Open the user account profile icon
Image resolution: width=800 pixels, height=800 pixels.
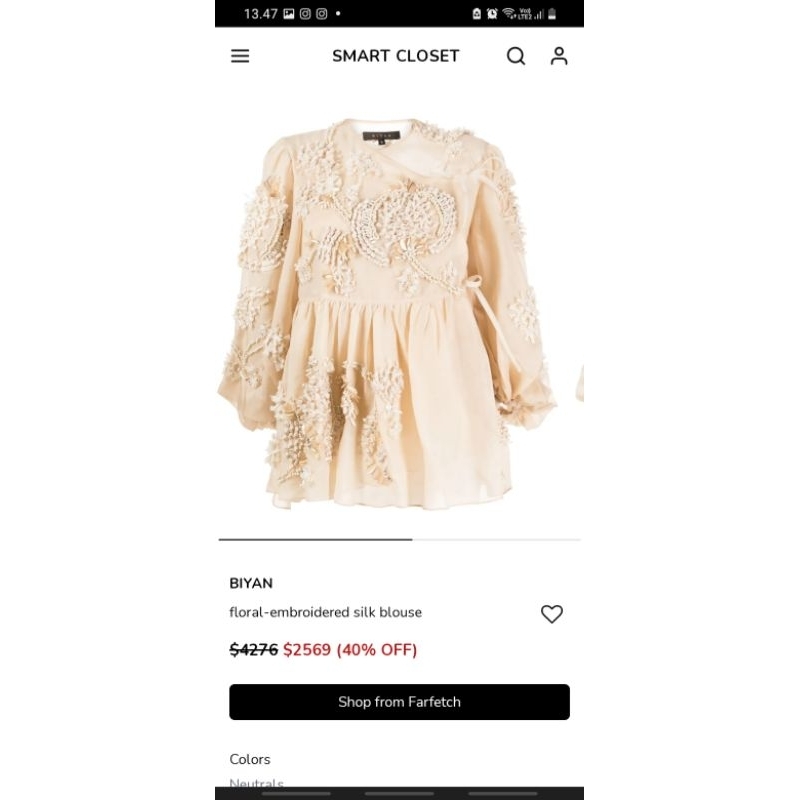(x=559, y=56)
